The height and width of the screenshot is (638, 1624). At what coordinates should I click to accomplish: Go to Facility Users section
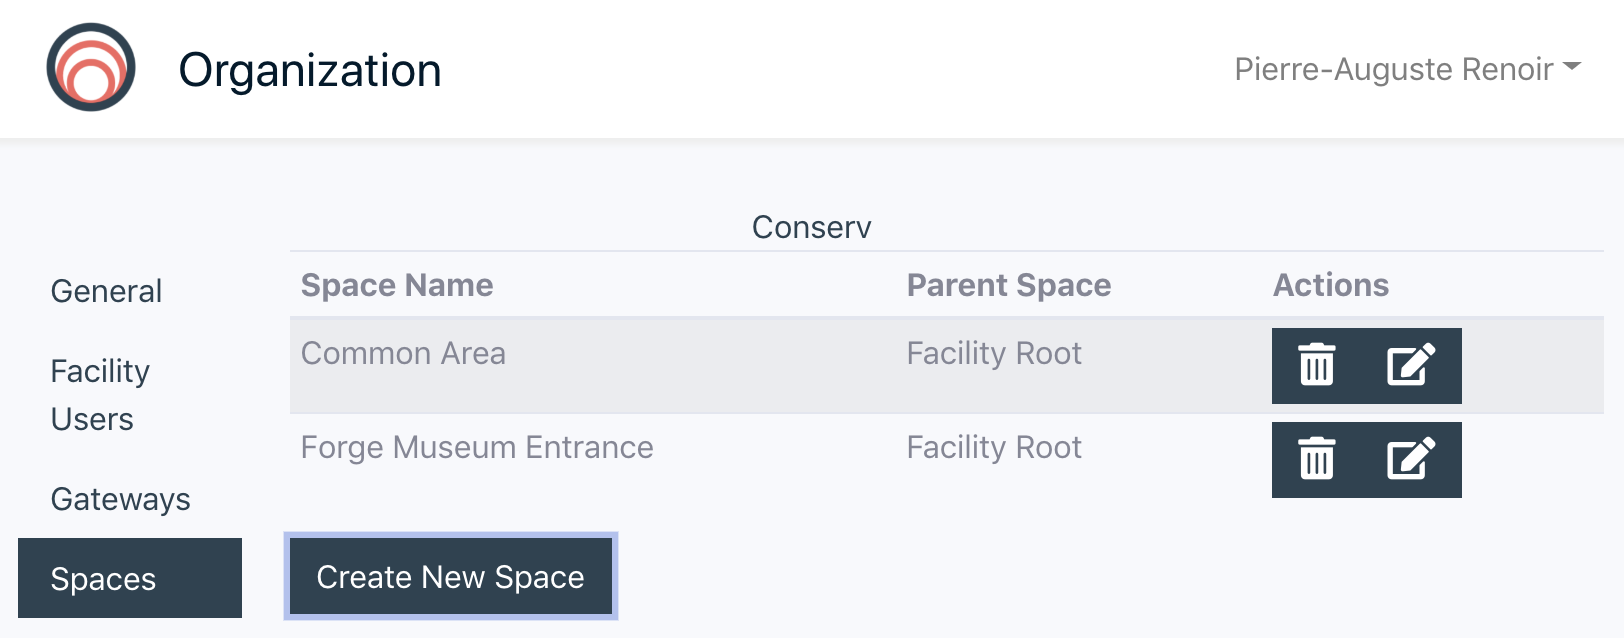pyautogui.click(x=100, y=395)
